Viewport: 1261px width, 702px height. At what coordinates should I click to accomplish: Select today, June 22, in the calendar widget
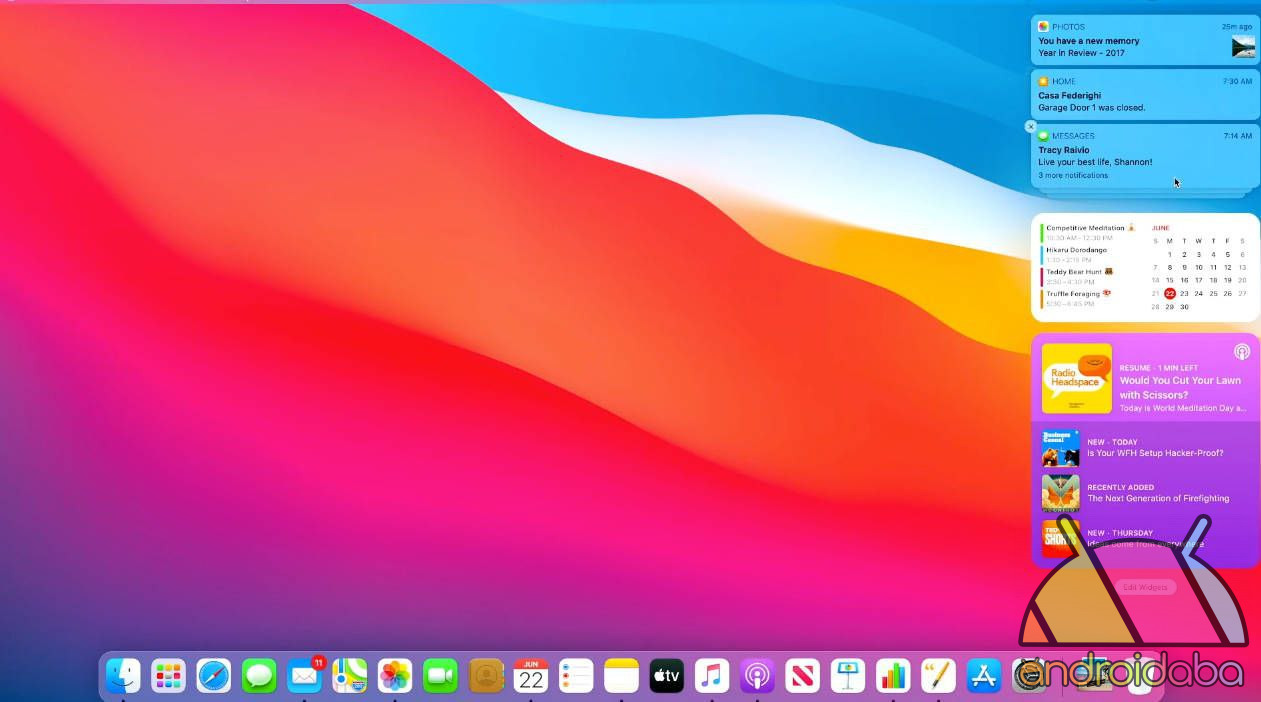(x=1170, y=293)
